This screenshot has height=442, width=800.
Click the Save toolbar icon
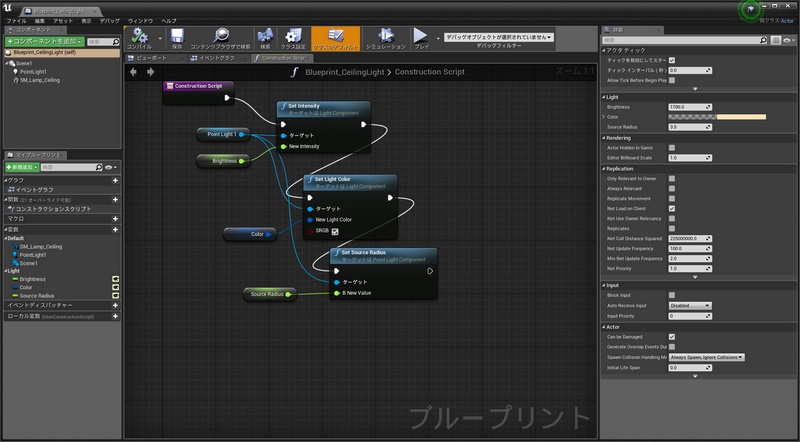[177, 36]
